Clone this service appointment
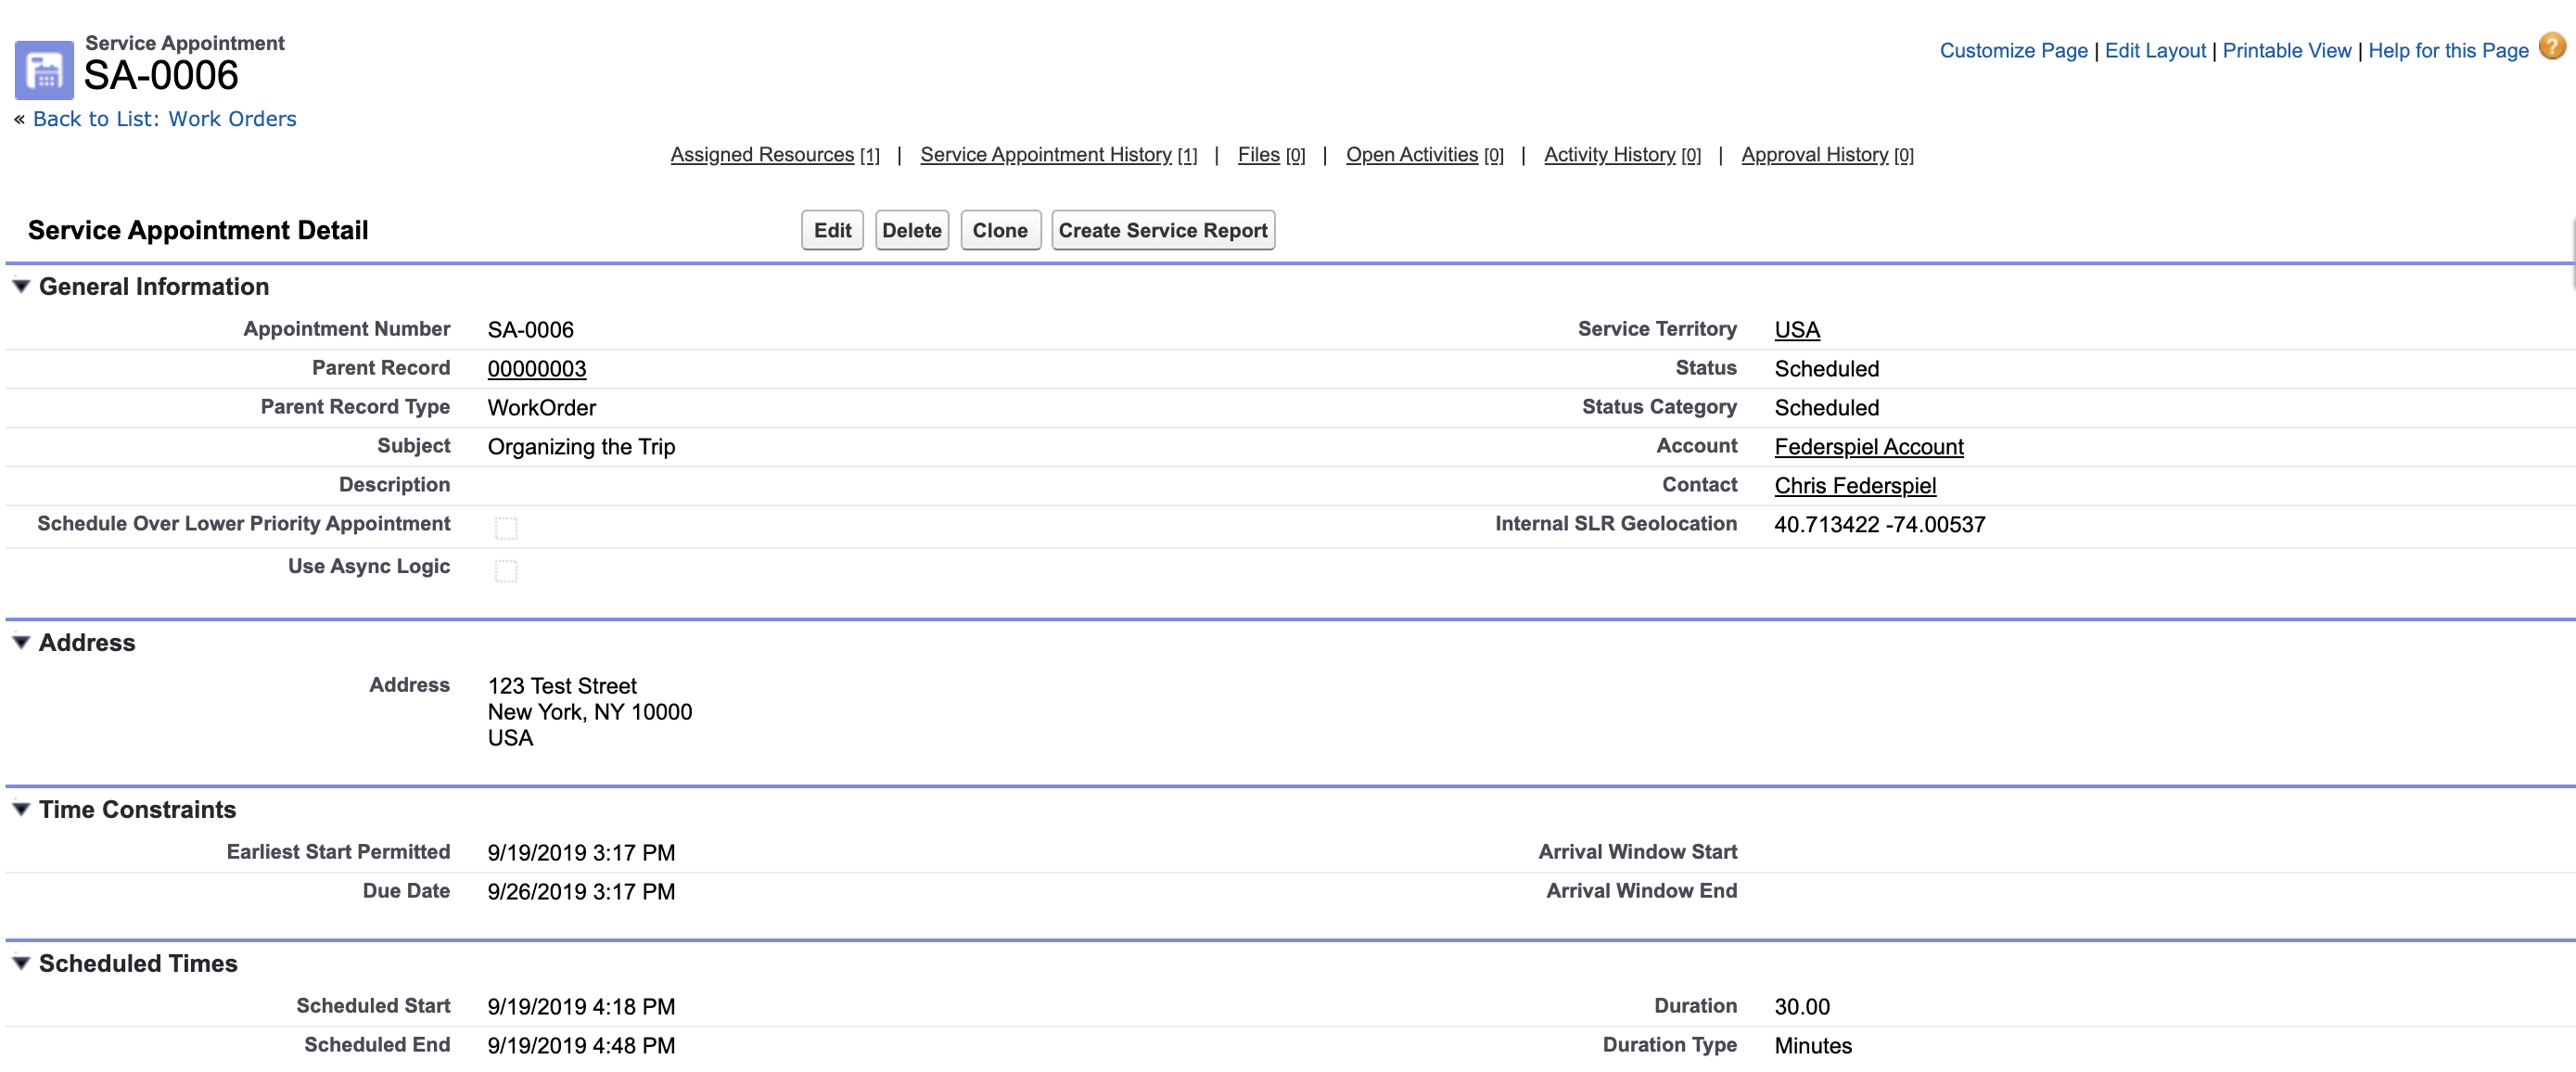 [x=999, y=231]
